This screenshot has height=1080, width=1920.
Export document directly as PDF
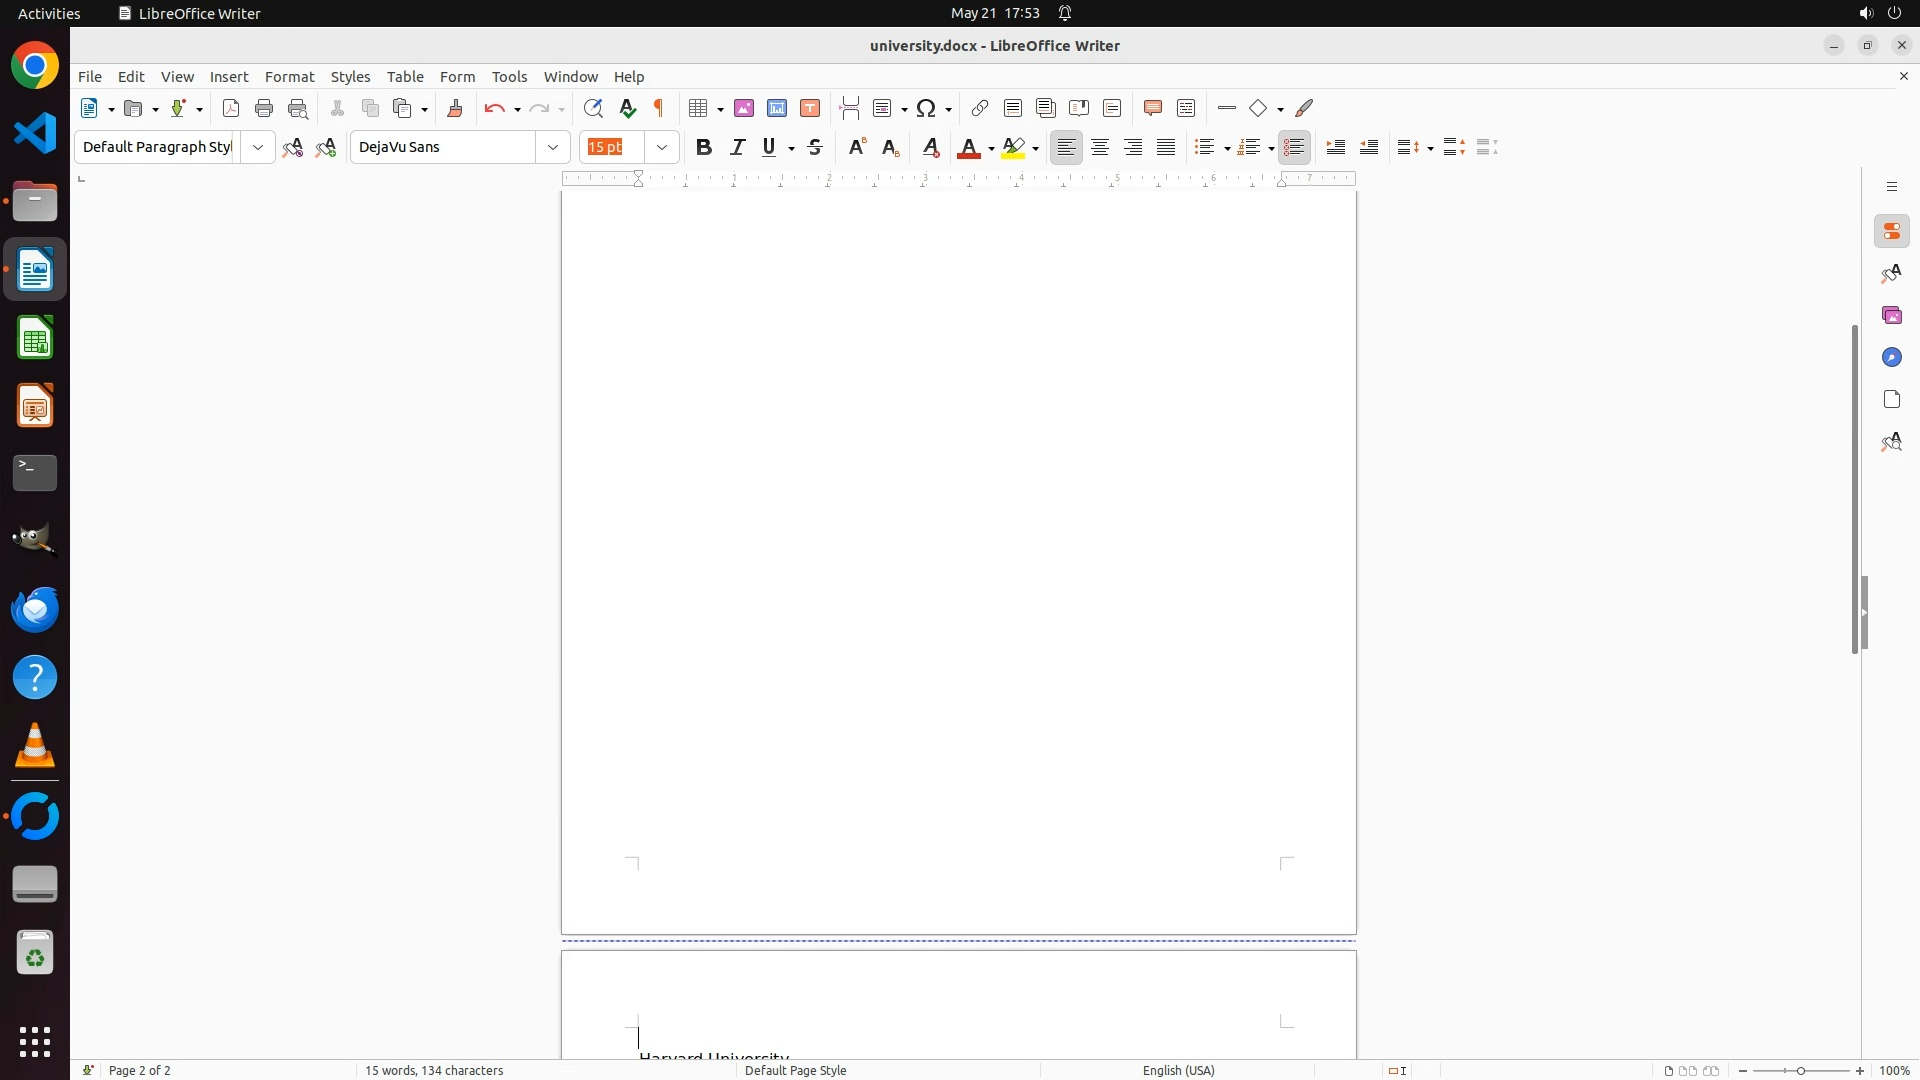231,108
